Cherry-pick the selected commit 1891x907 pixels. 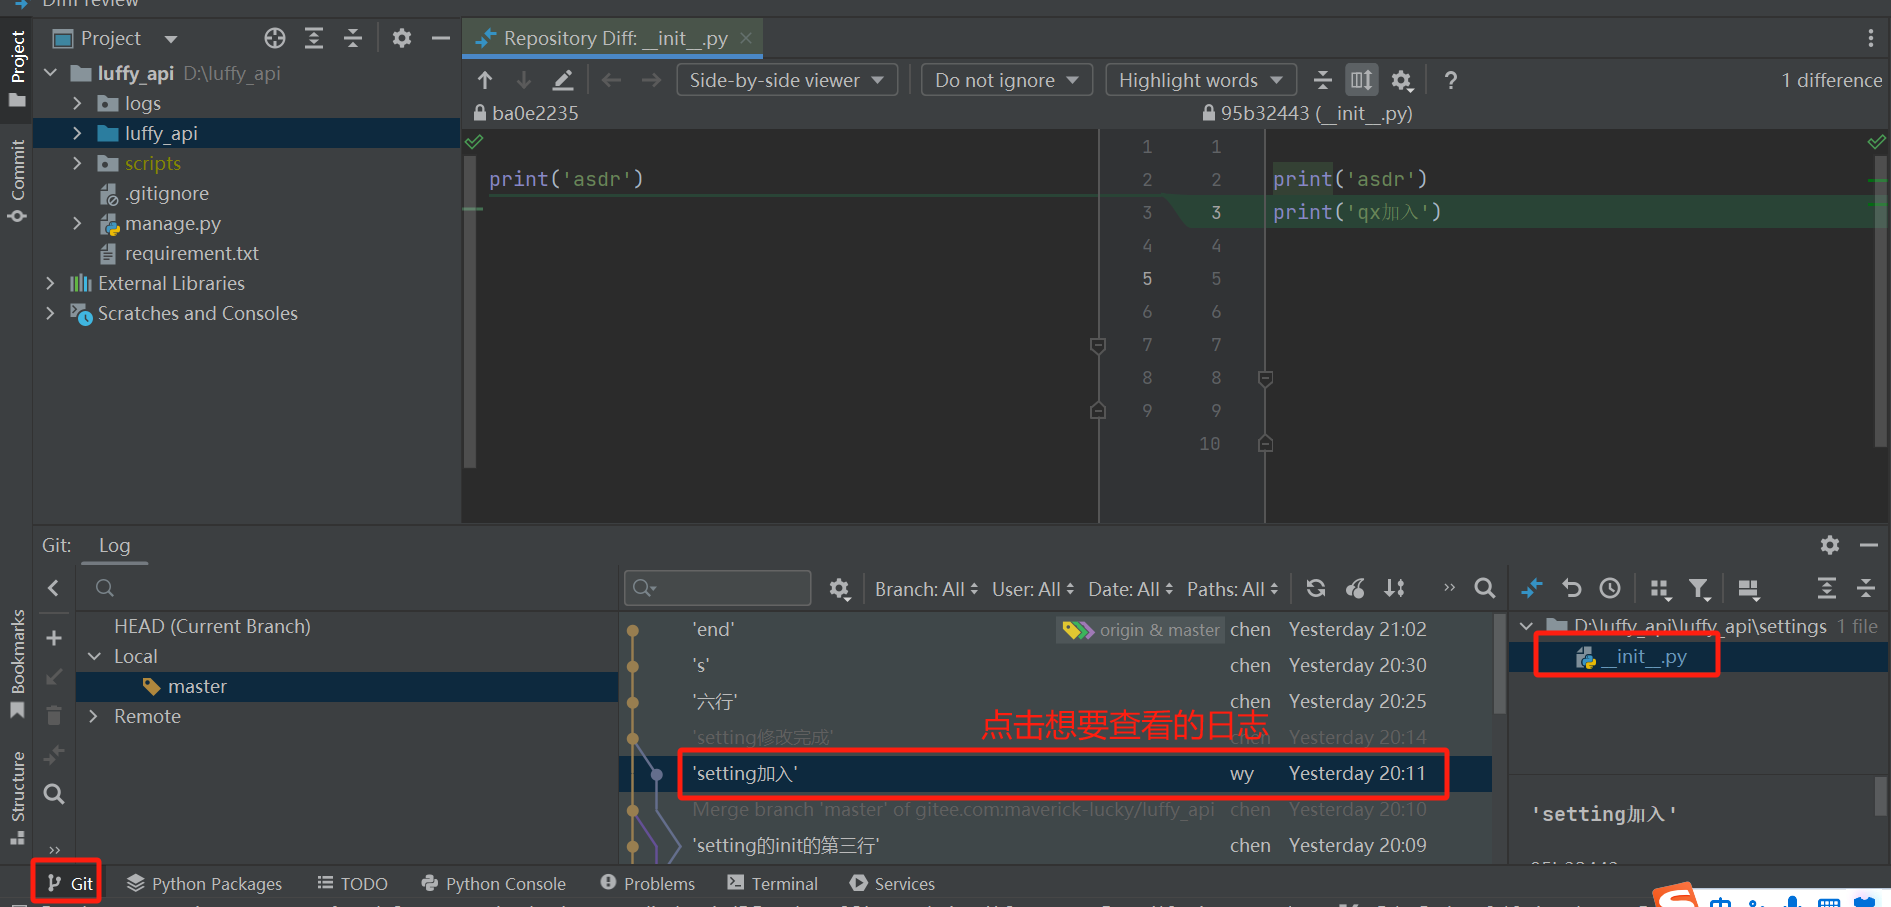coord(1355,589)
